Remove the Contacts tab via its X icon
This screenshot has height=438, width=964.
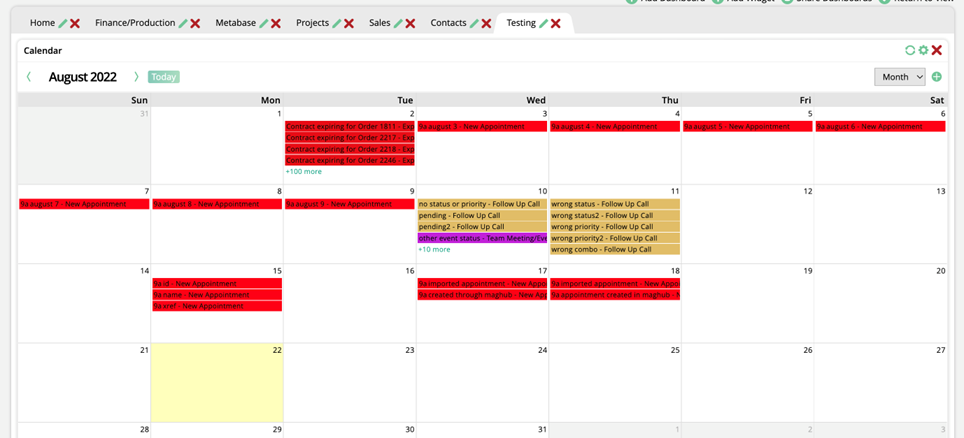[486, 23]
